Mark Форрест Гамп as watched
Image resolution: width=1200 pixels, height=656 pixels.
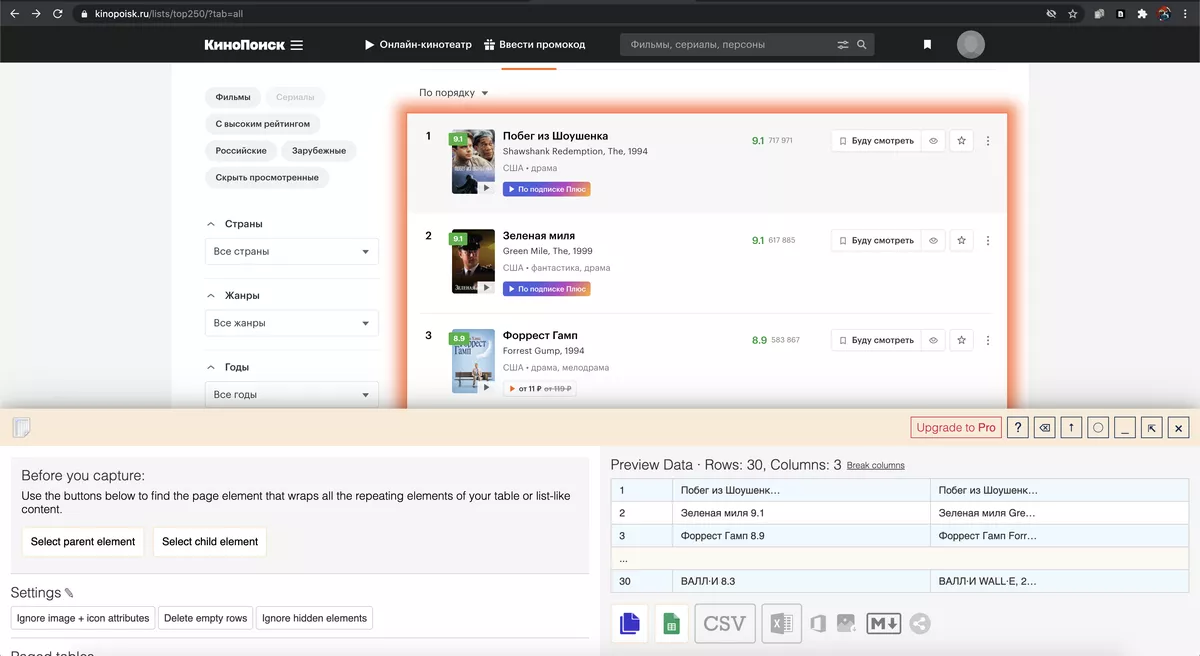[933, 340]
